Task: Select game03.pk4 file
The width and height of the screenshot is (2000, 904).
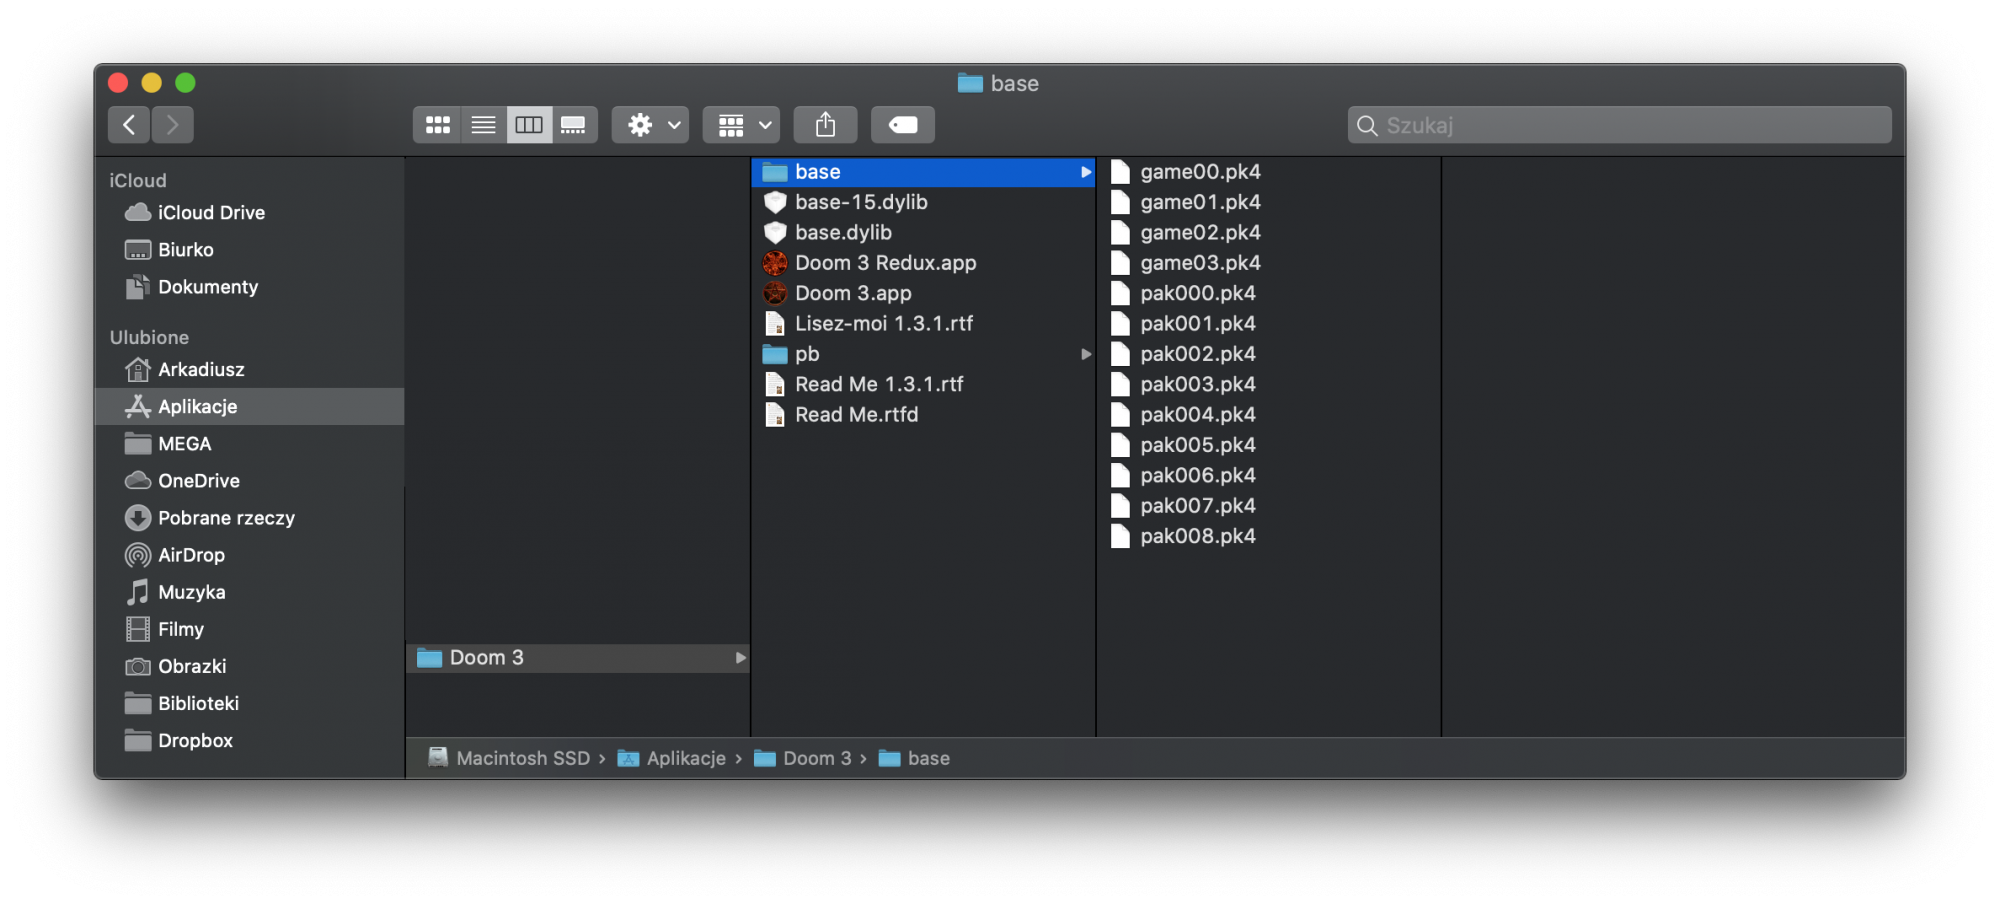Action: click(x=1269, y=263)
